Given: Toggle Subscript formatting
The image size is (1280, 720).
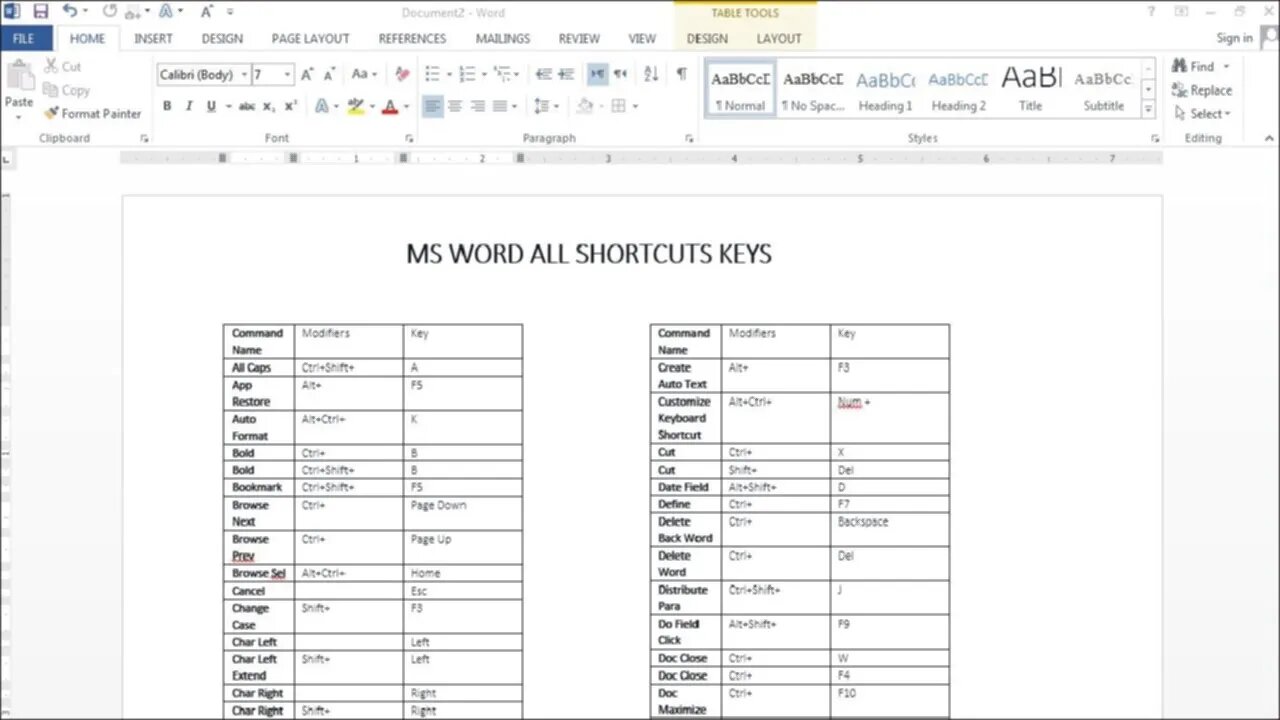Looking at the screenshot, I should pyautogui.click(x=269, y=106).
